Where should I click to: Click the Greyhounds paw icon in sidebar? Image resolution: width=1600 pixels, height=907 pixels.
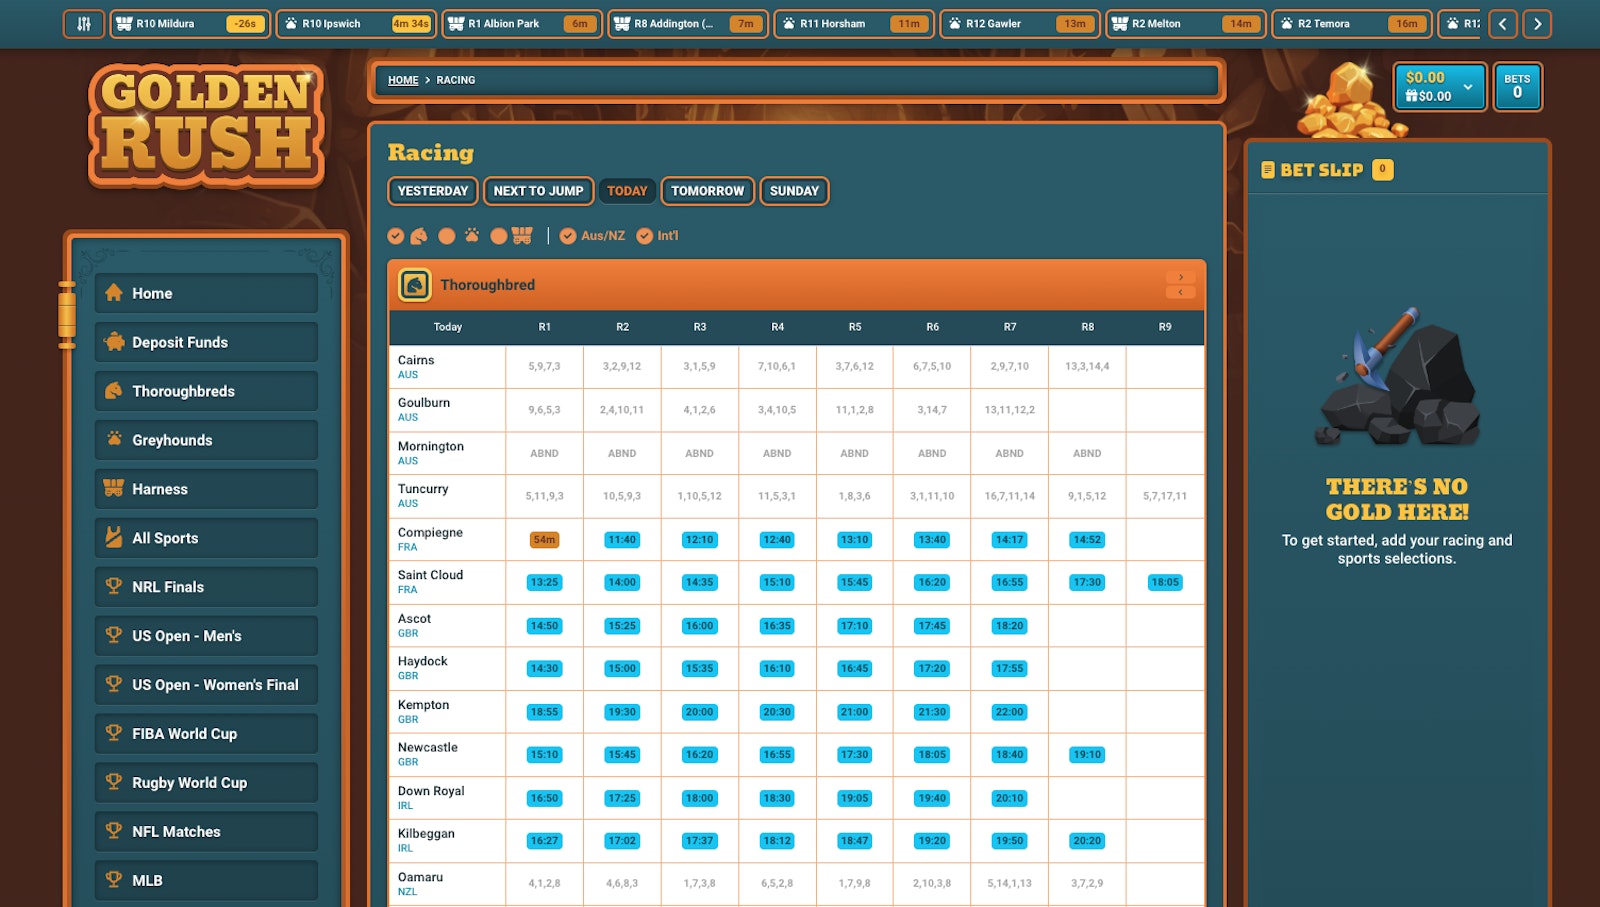pyautogui.click(x=114, y=440)
